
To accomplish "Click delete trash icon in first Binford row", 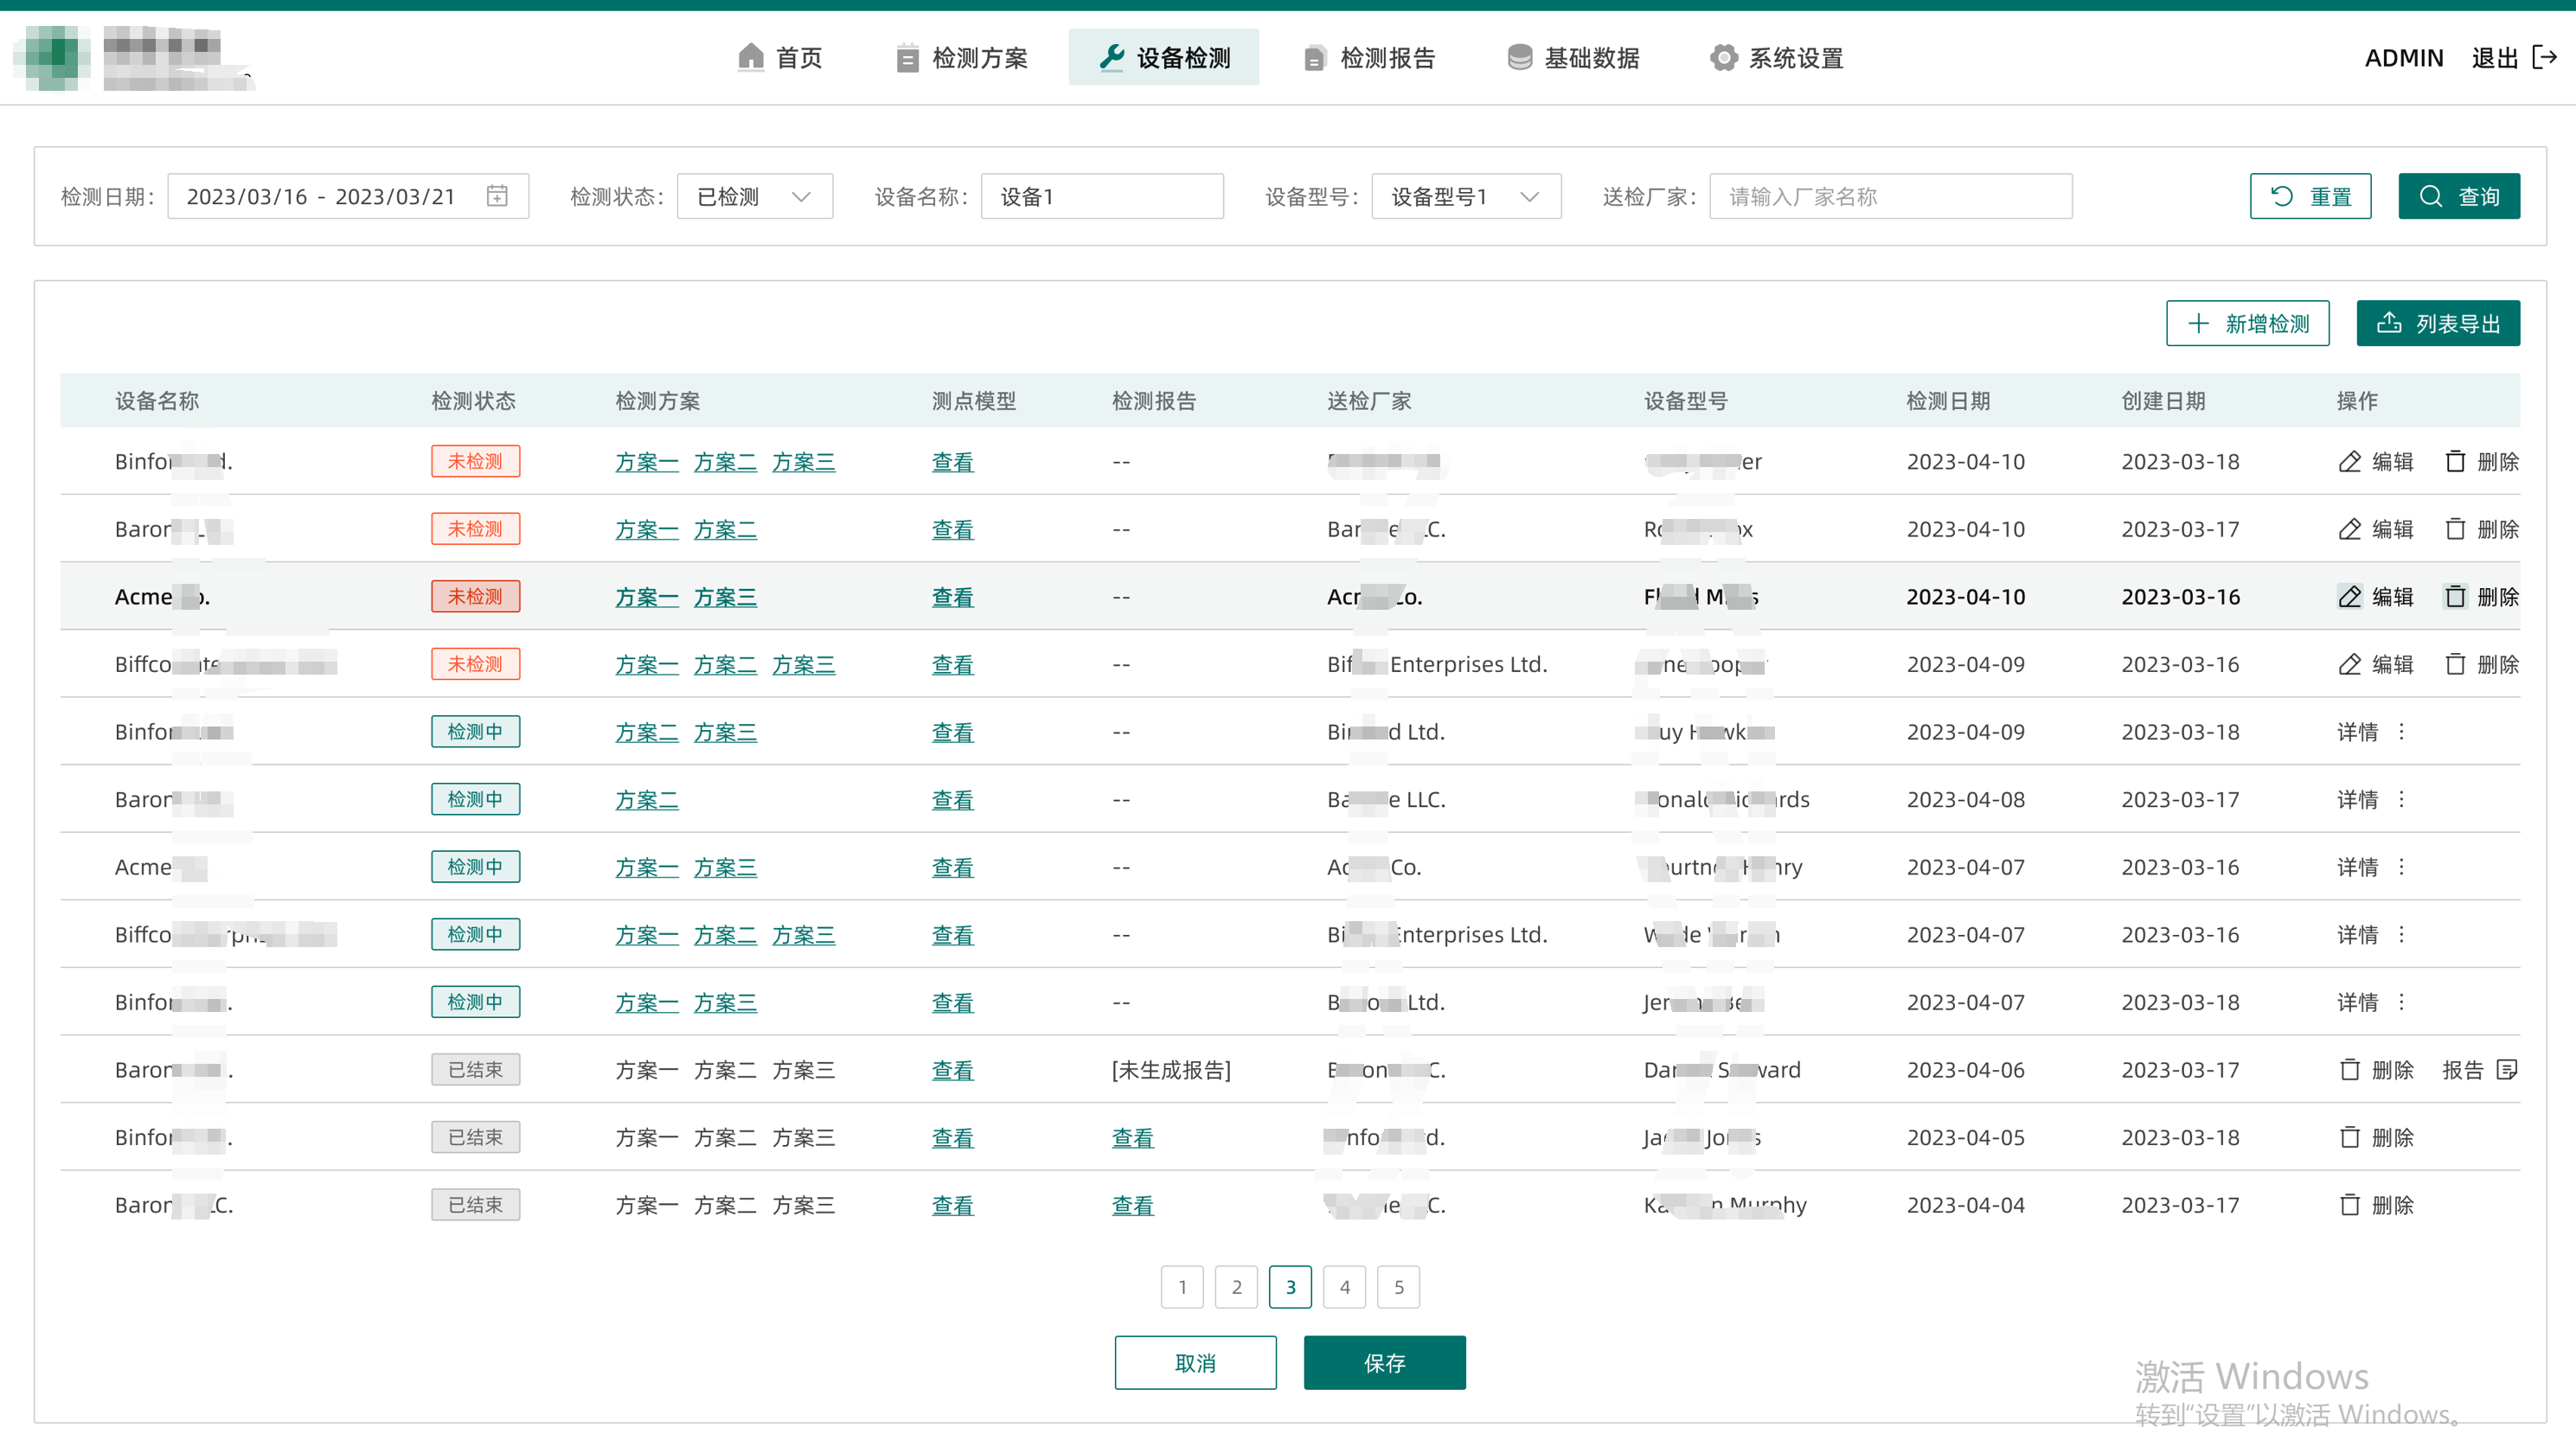I will (2455, 462).
